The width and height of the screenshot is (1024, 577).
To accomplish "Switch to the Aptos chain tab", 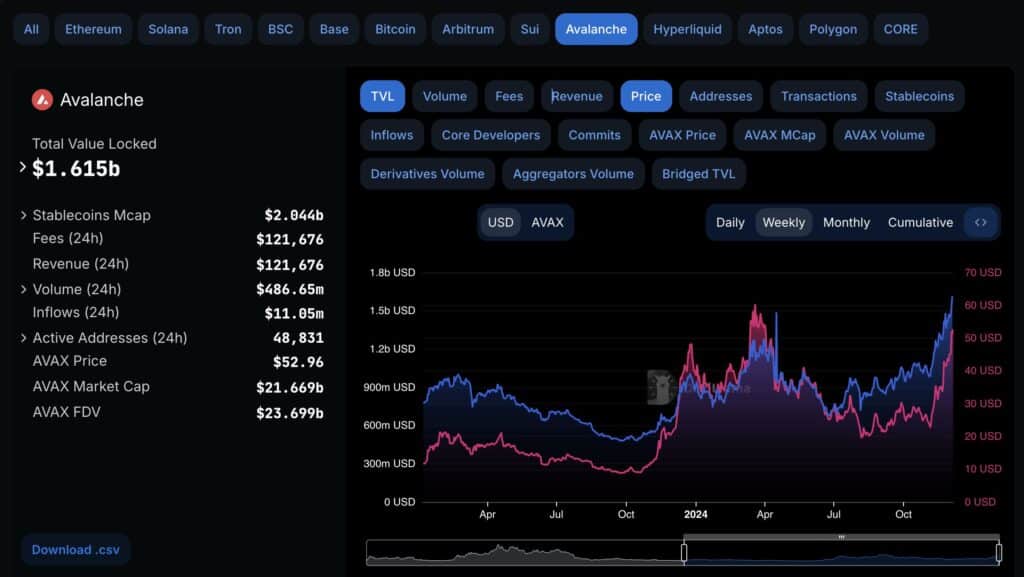I will 765,29.
